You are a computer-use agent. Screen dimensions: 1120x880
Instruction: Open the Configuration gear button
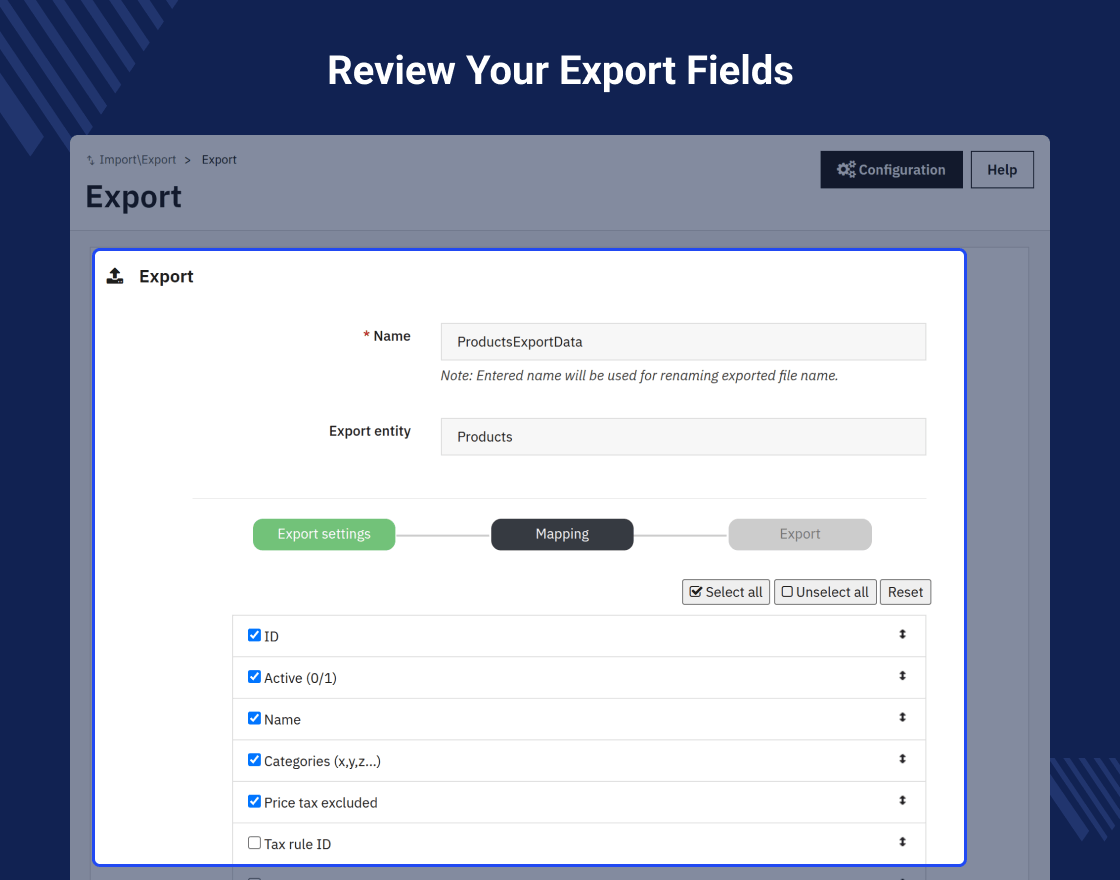tap(891, 170)
